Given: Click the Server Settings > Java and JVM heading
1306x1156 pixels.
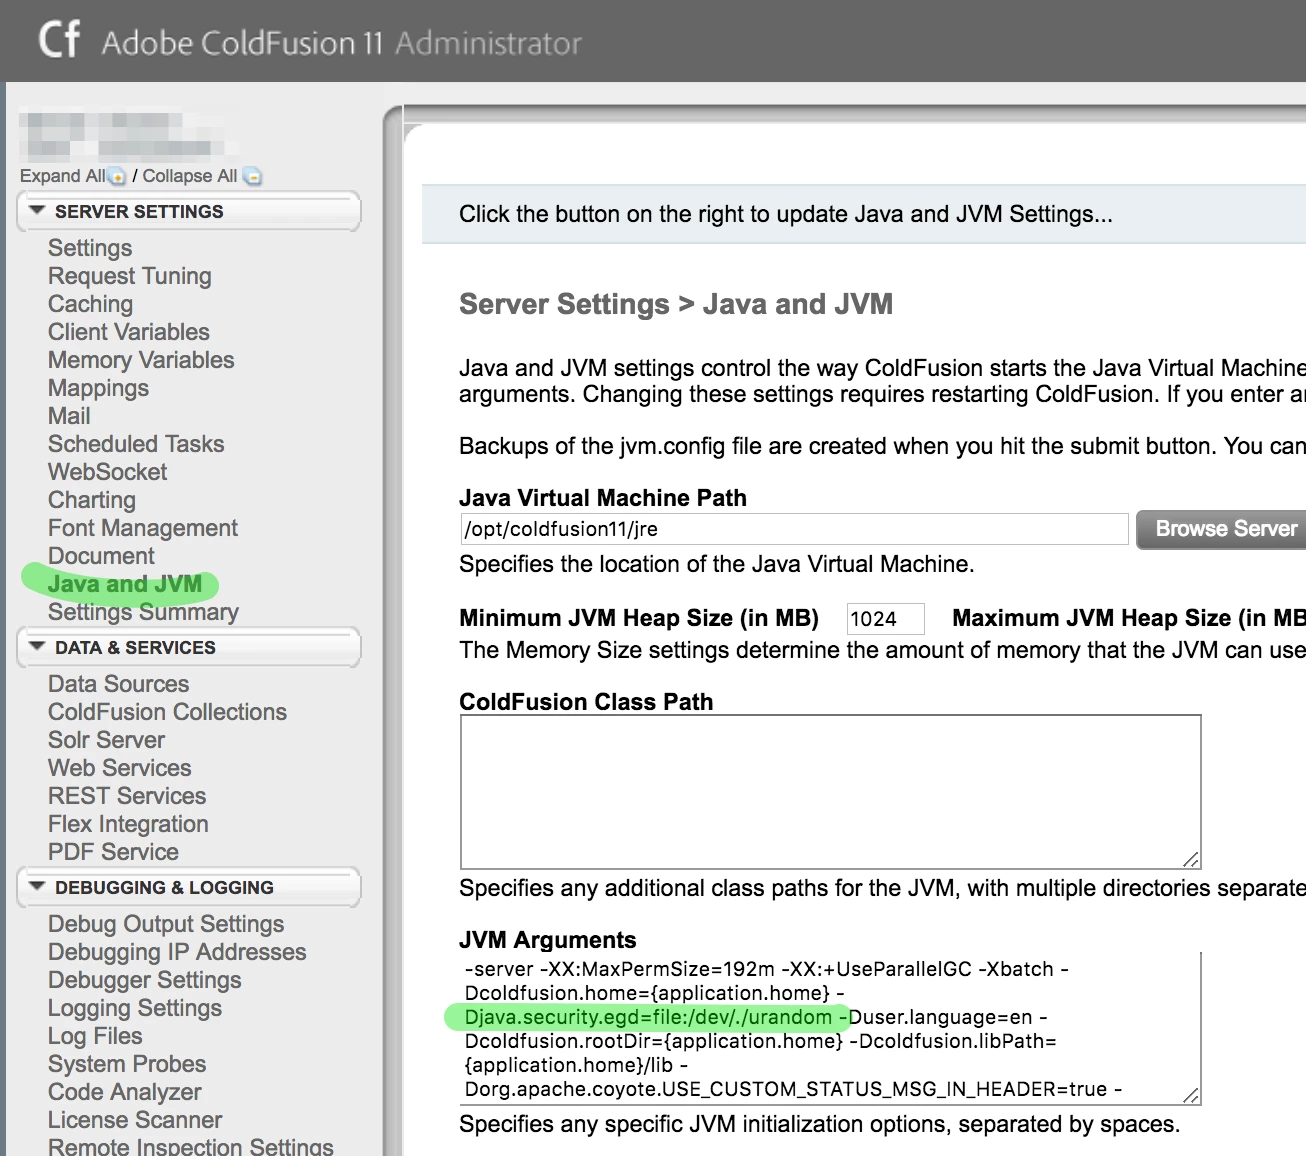Looking at the screenshot, I should (676, 304).
